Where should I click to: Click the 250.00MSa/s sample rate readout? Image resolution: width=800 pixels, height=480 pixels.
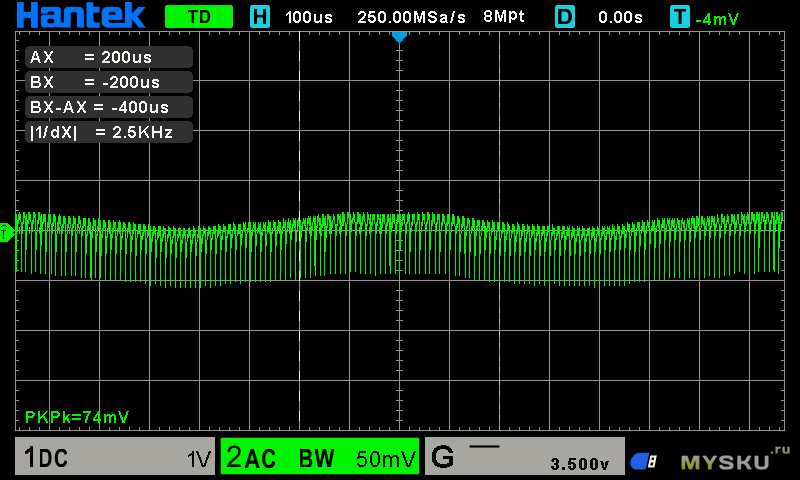[411, 17]
